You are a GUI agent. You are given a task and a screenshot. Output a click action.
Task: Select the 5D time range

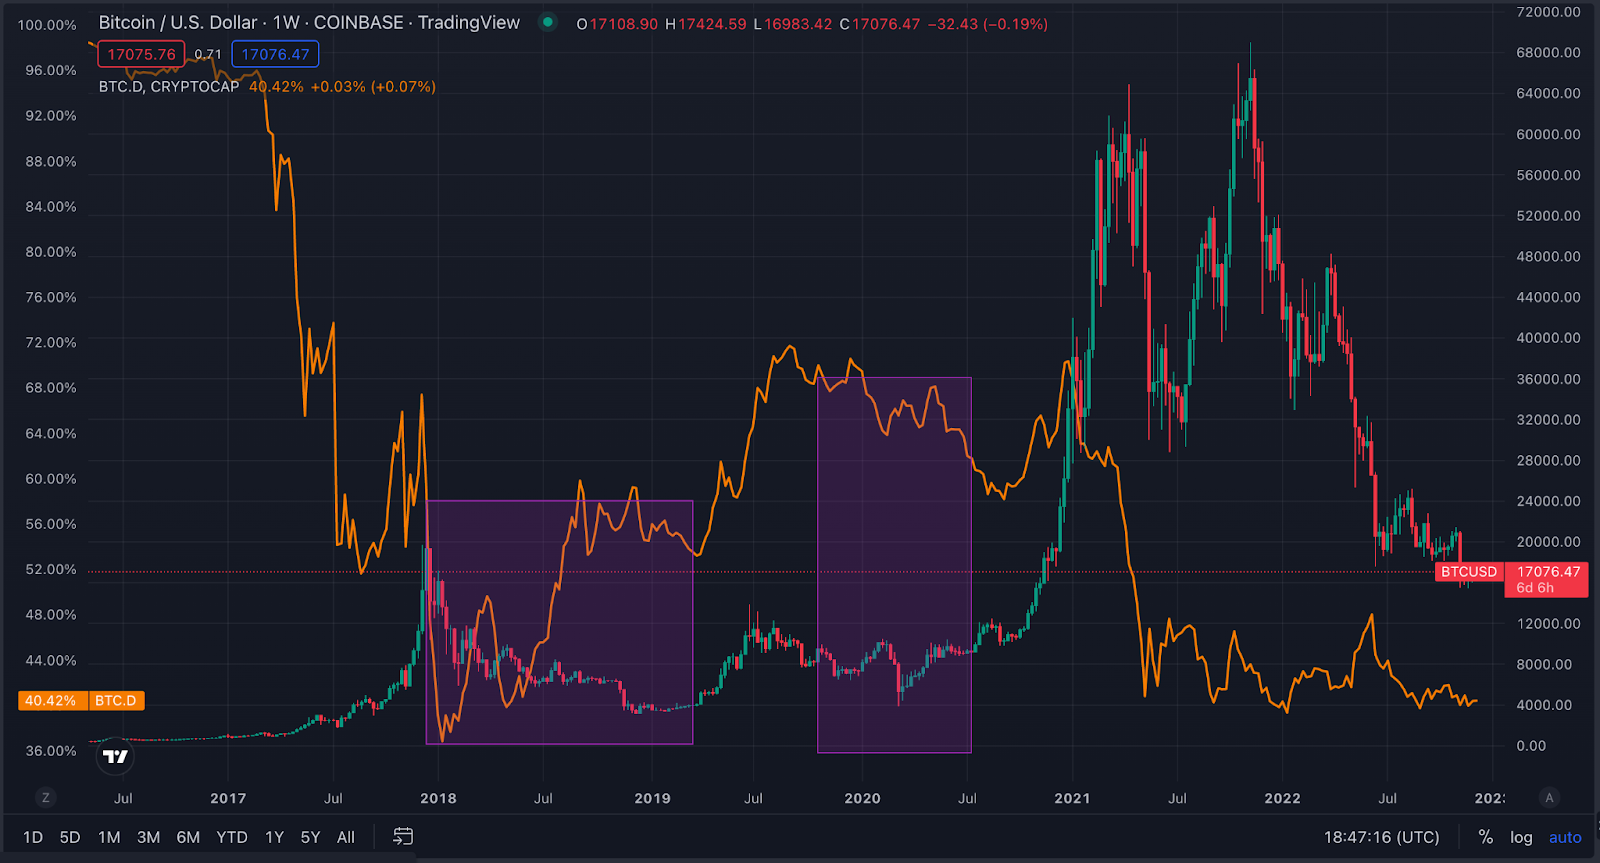click(70, 838)
